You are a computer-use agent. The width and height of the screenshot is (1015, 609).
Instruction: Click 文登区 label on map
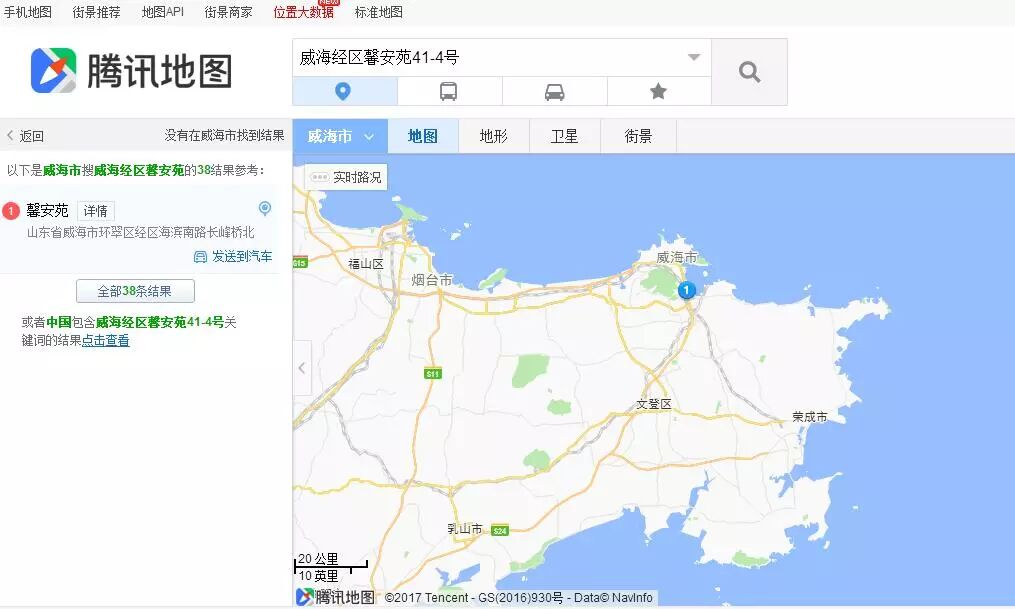coord(654,404)
